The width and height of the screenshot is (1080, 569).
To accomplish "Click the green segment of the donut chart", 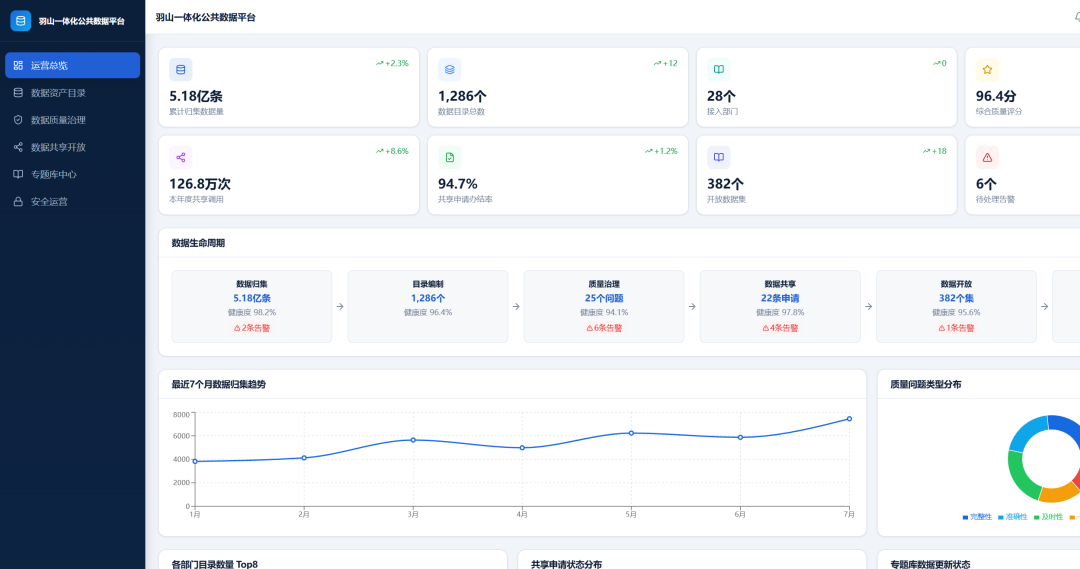I will [x=1019, y=475].
